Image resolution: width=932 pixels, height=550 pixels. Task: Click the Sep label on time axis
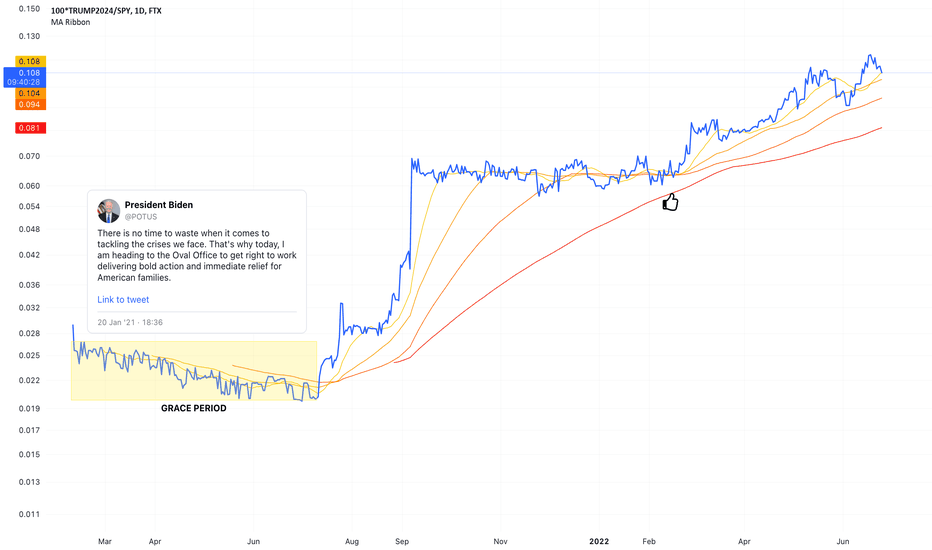(402, 542)
